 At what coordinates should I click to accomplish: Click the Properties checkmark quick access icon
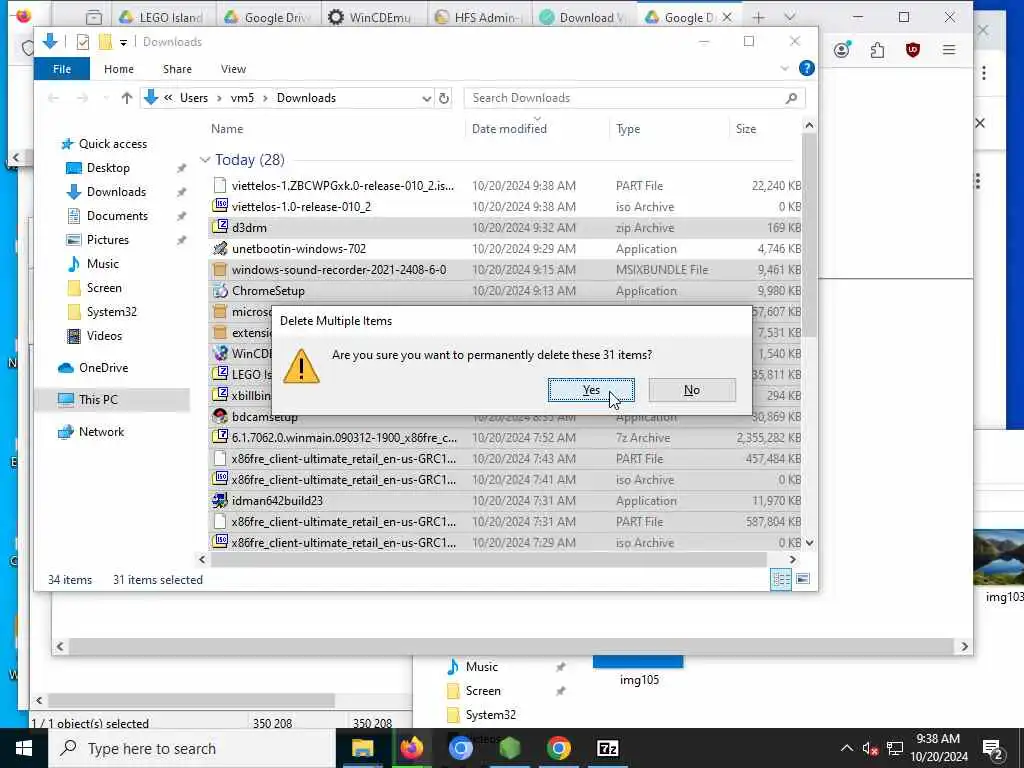pos(83,42)
